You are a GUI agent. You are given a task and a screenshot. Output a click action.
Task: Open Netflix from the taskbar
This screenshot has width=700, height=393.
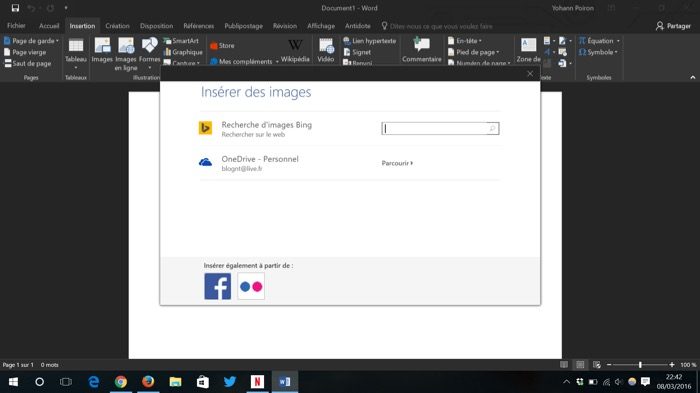(x=257, y=382)
